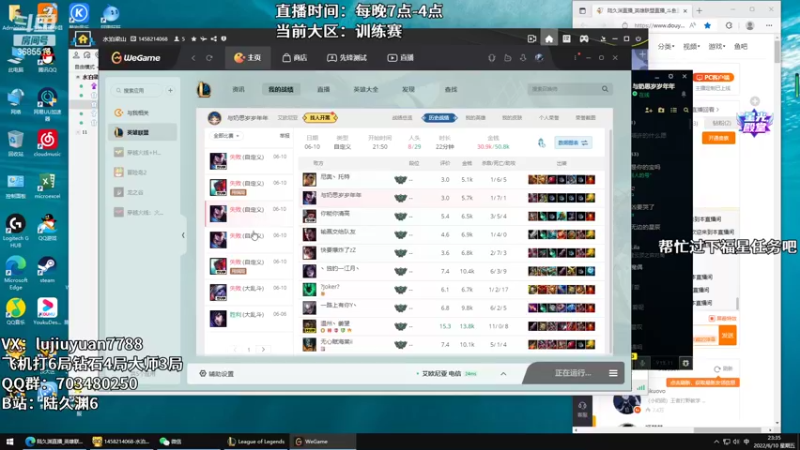Click favorite star in Edge address bar

(707, 26)
